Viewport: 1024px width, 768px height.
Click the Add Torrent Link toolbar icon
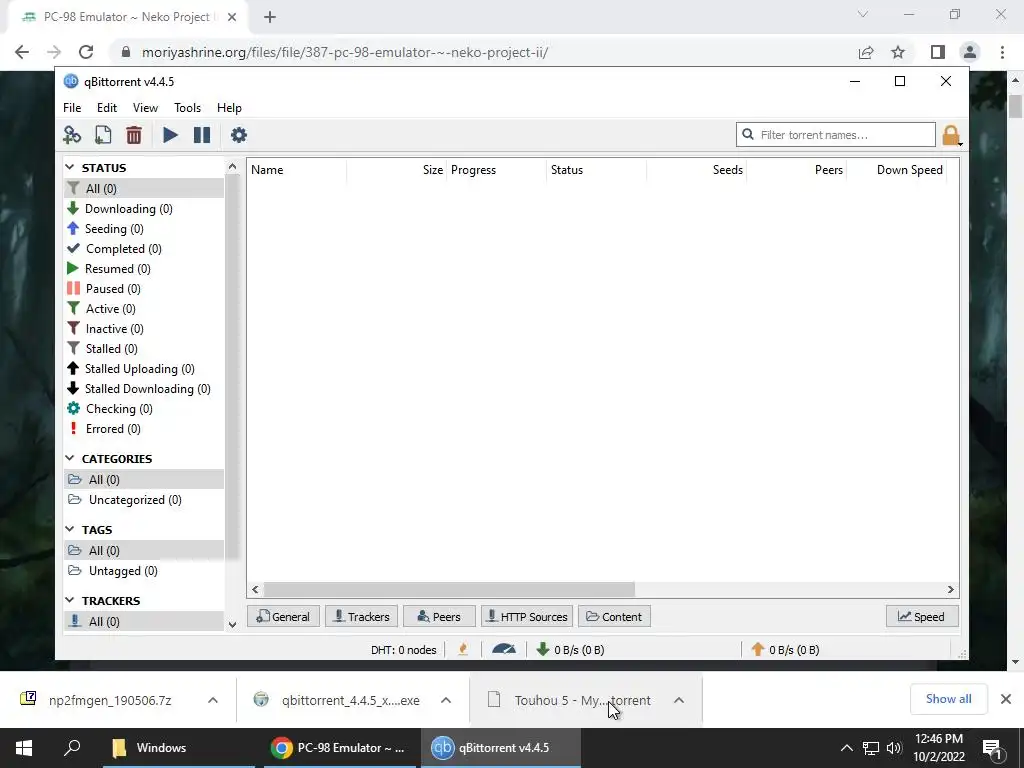point(72,135)
